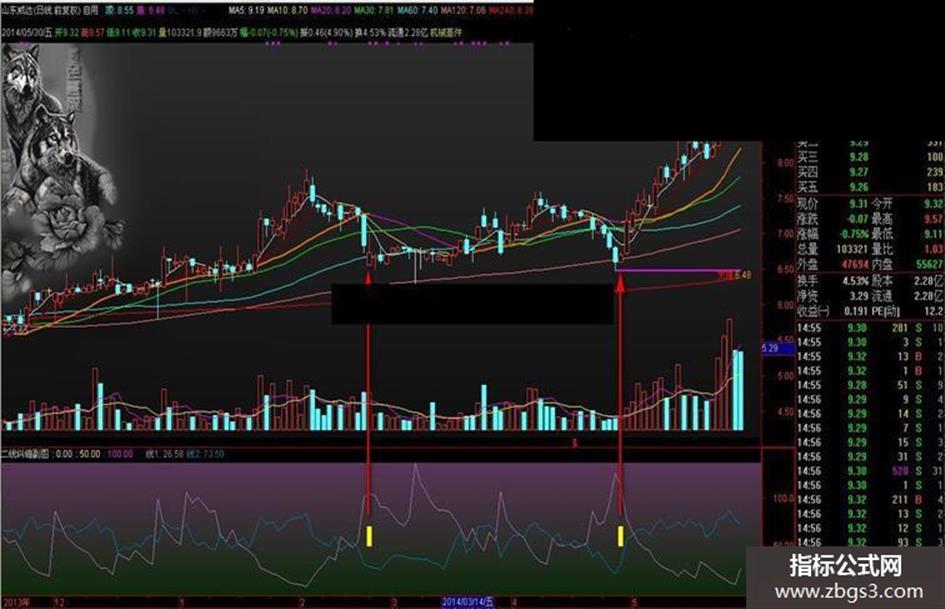Click the 2013年 label on time axis

[16, 602]
